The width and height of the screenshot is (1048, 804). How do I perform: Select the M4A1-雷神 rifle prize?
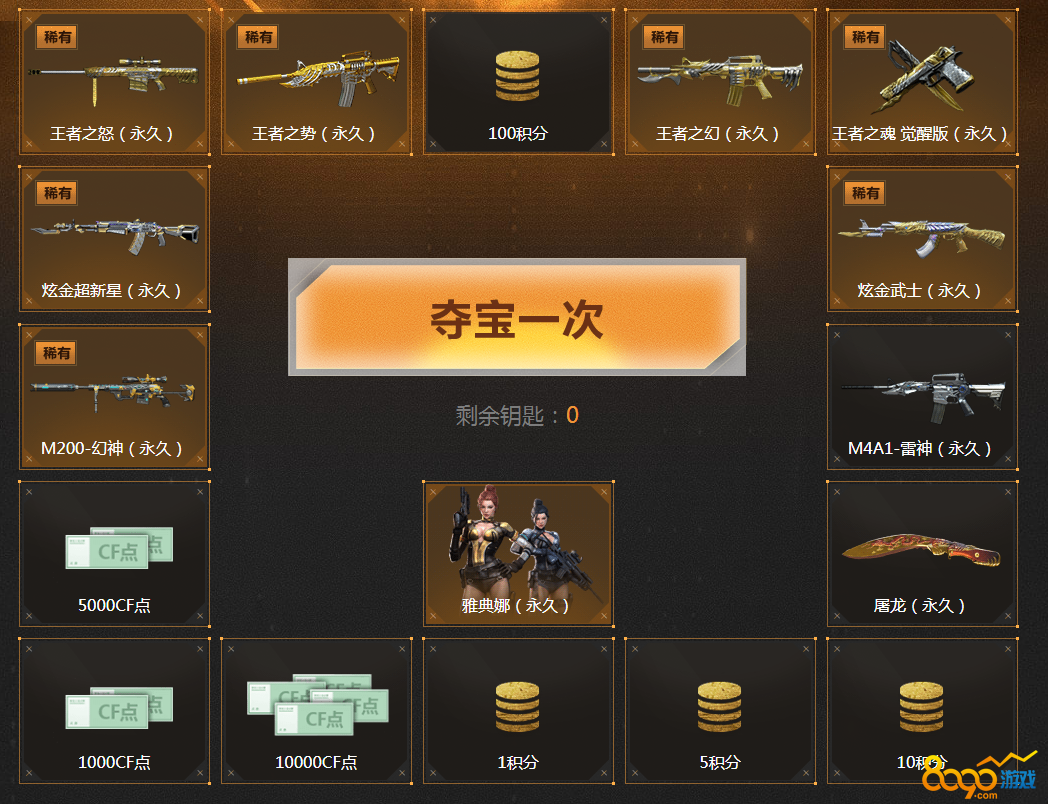click(x=922, y=397)
